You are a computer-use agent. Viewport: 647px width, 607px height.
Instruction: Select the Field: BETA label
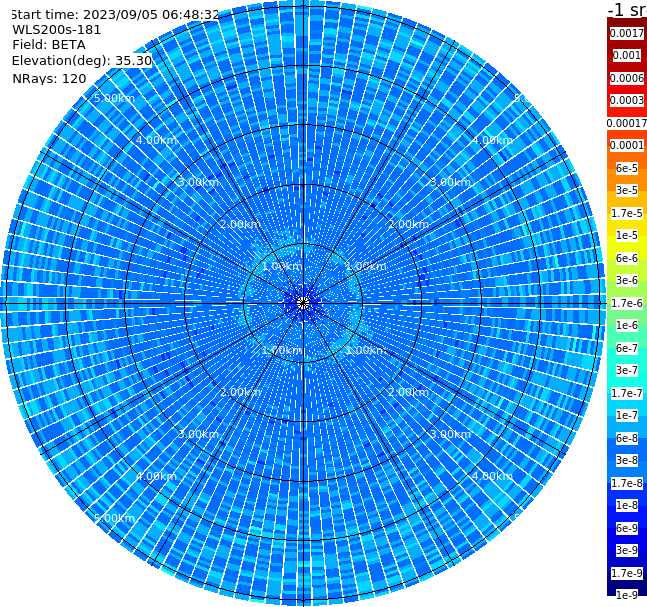[x=49, y=45]
